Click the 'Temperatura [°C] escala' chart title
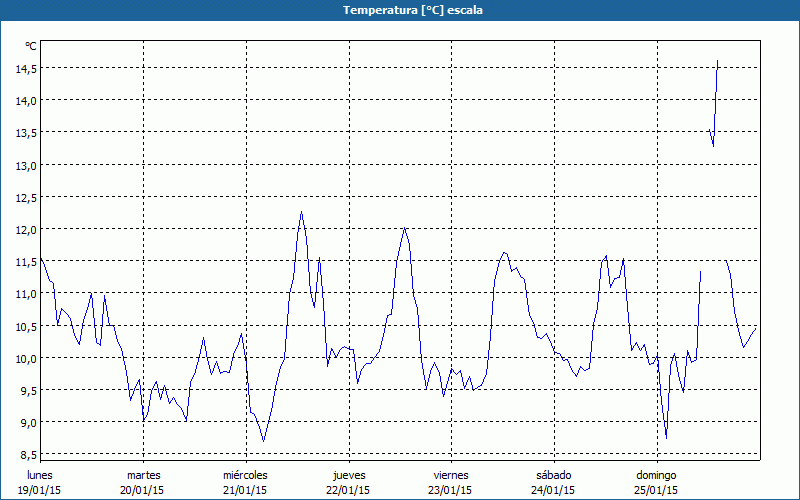The height and width of the screenshot is (500, 800). 400,10
